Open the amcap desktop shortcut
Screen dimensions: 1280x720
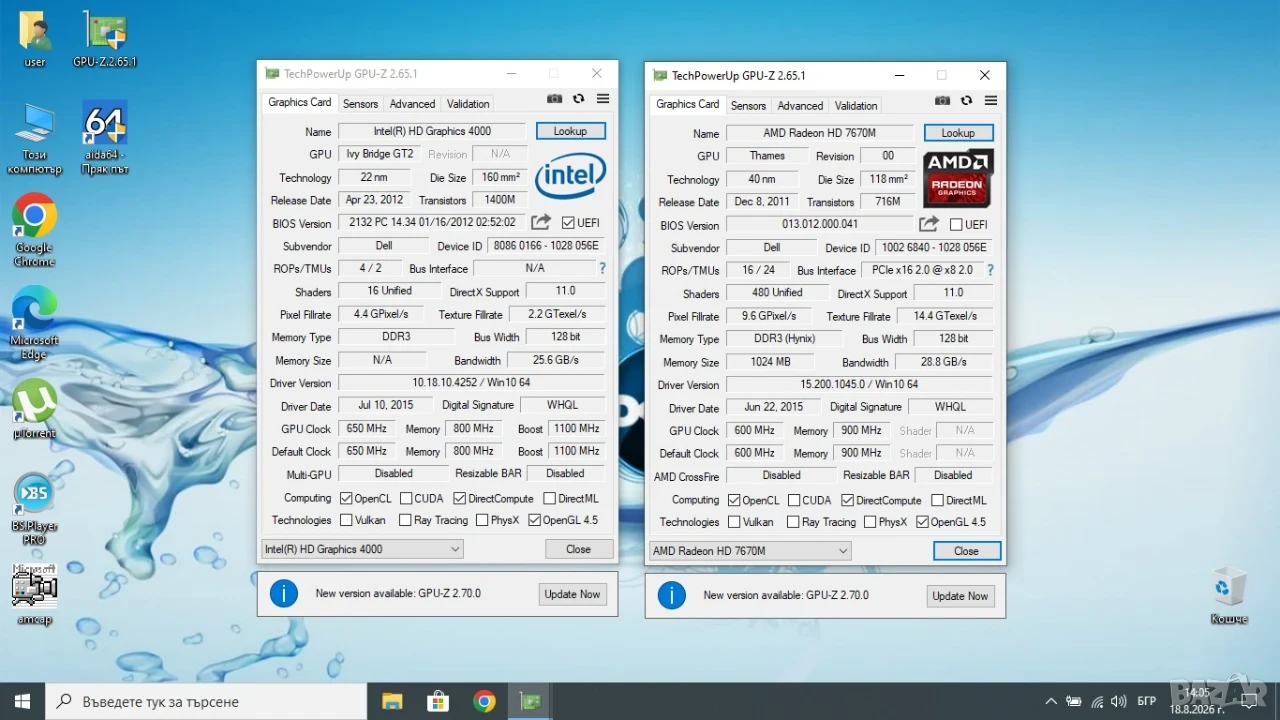coord(34,595)
